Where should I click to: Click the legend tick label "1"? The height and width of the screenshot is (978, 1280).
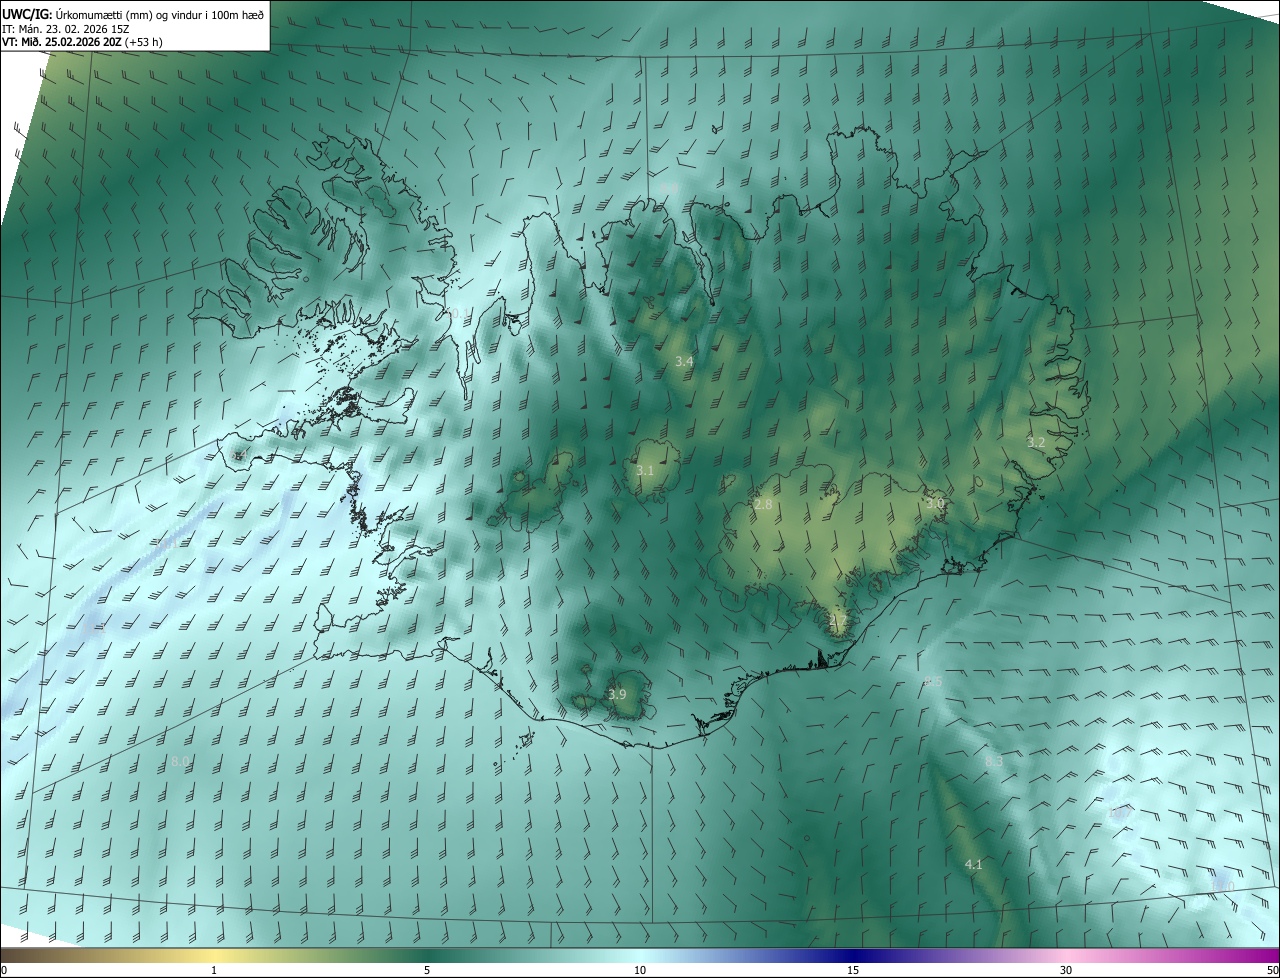click(x=214, y=971)
